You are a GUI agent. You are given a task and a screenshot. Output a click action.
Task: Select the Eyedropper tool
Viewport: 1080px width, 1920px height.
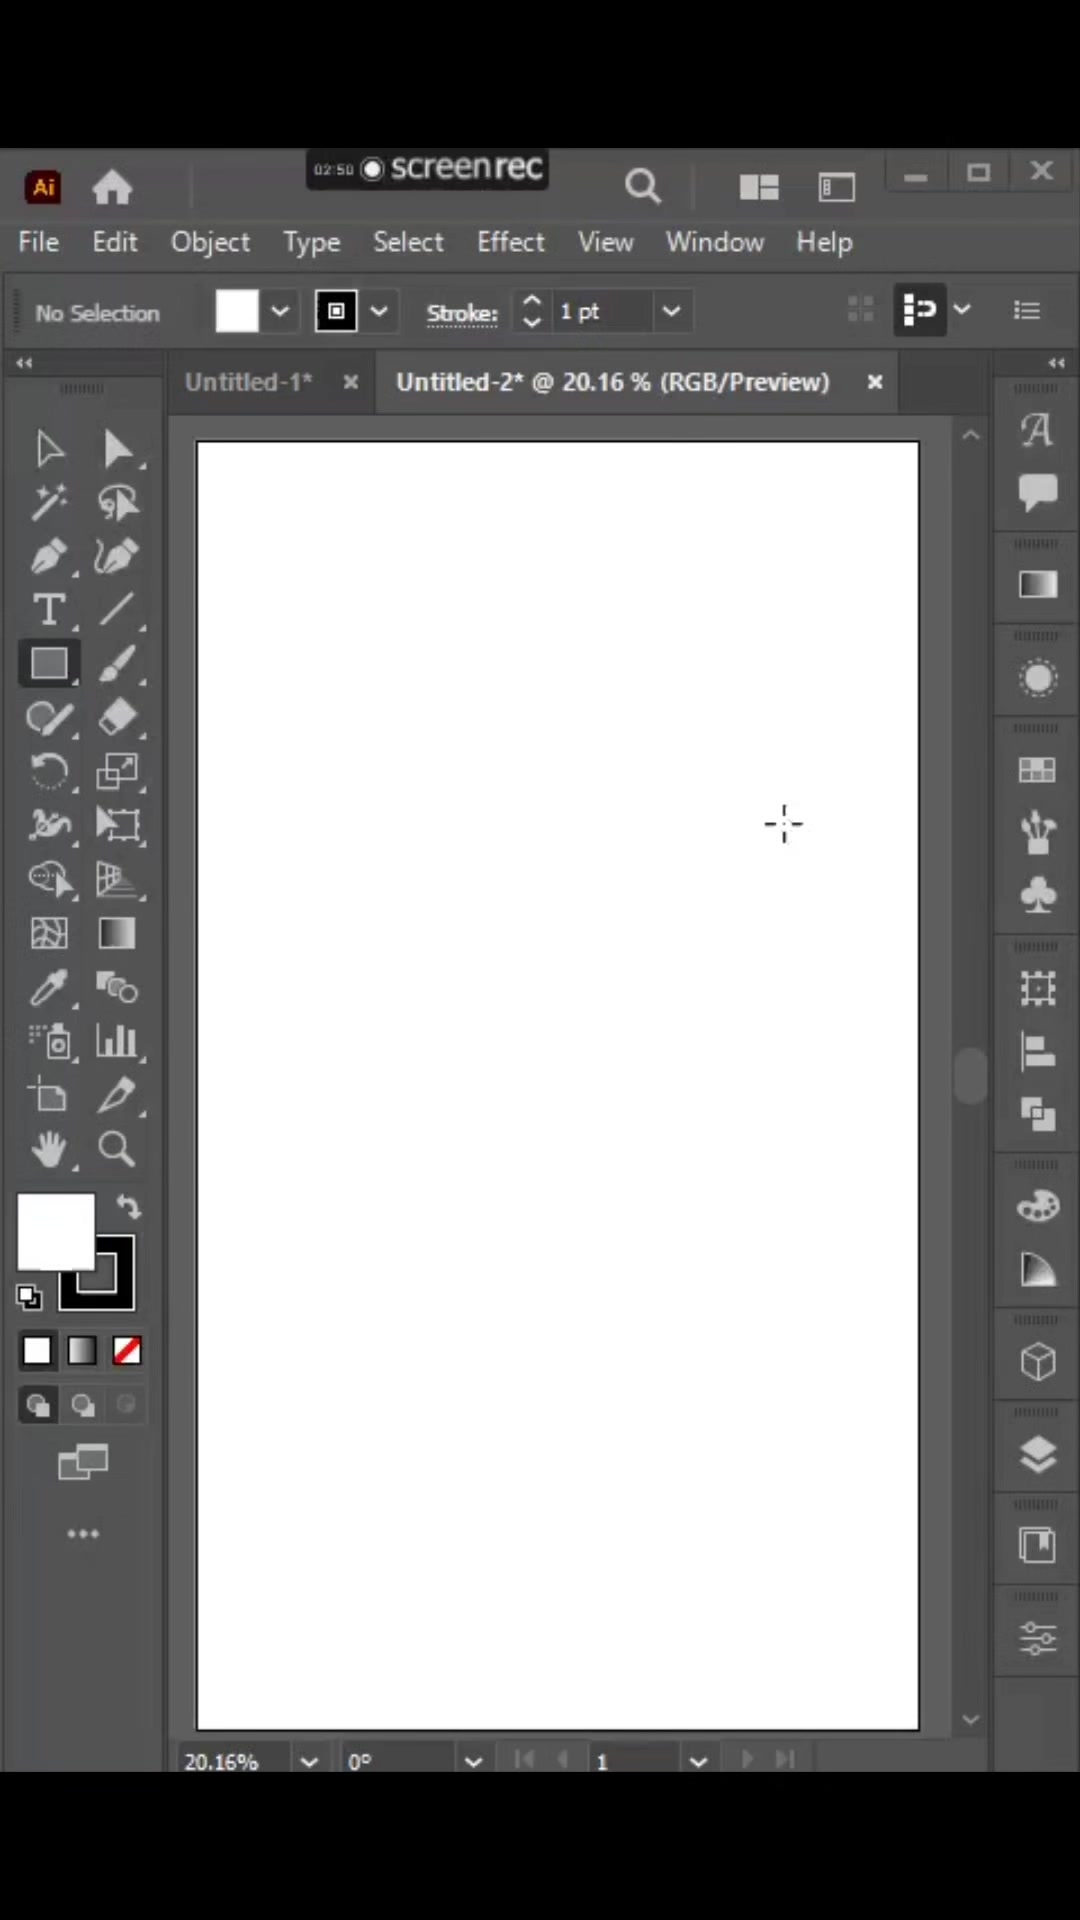coord(49,988)
